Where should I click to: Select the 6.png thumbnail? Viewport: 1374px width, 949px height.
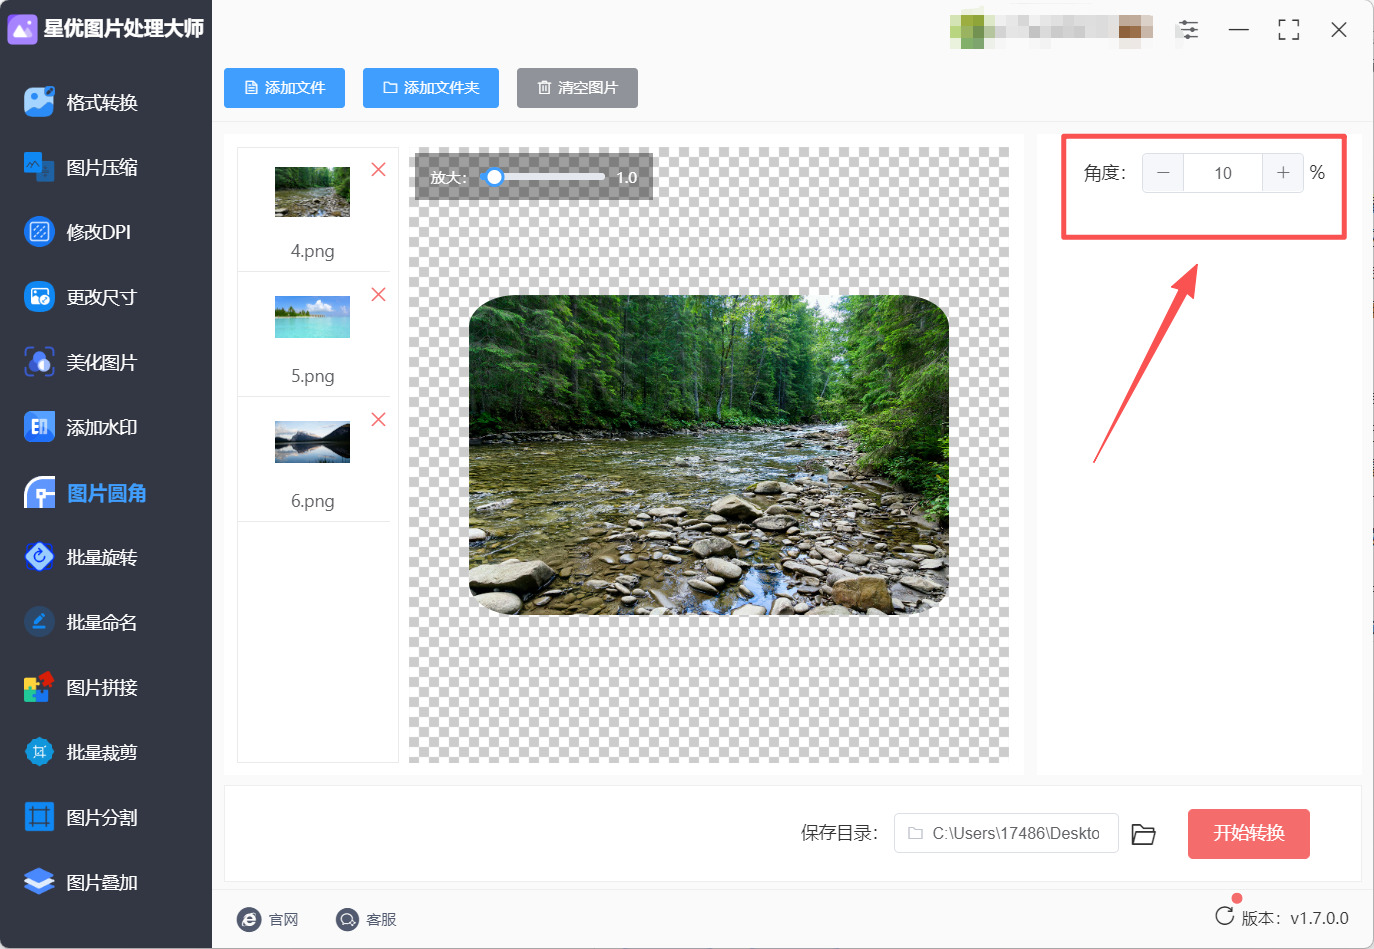point(313,442)
